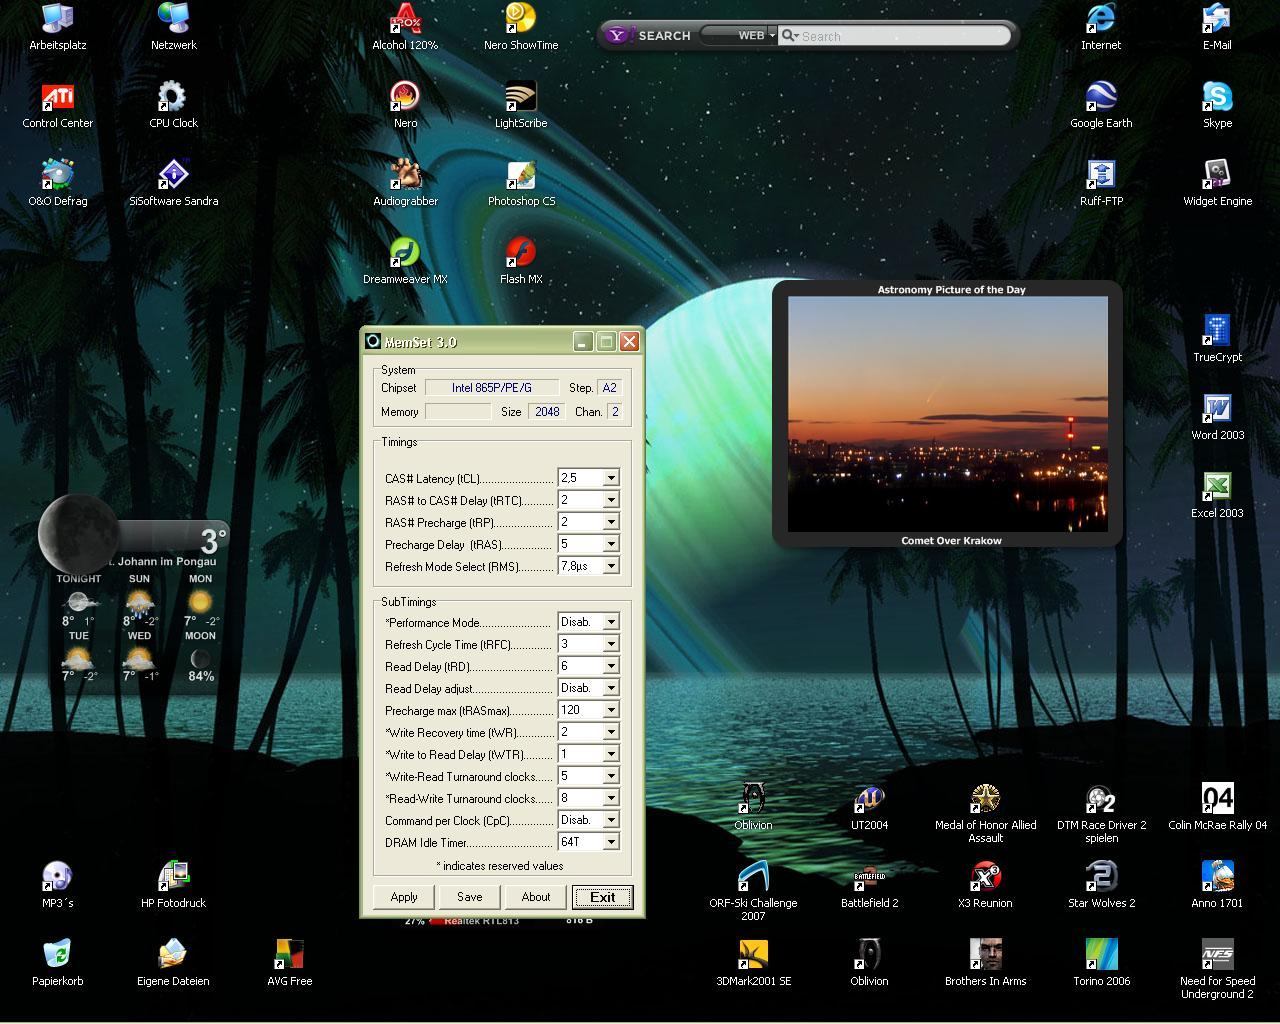Click the weather widget moon image

coord(79,532)
